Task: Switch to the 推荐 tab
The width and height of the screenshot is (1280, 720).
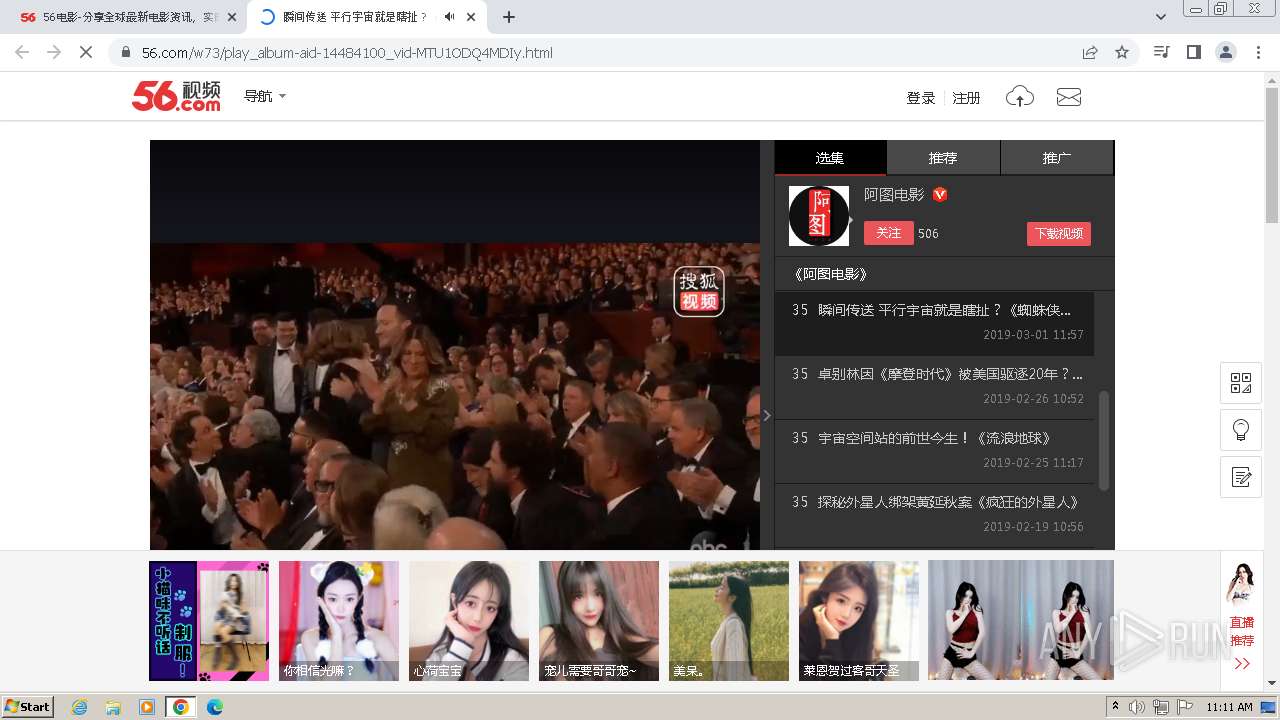Action: 943,158
